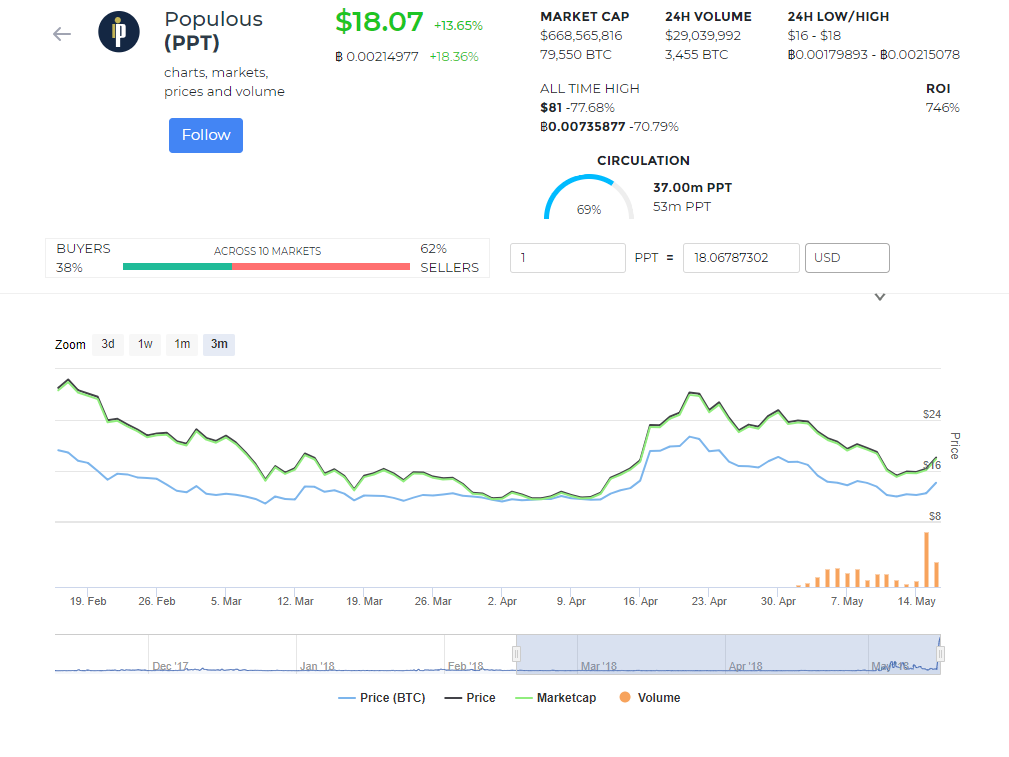Click the ACROSS 10 MARKETS label

point(267,251)
